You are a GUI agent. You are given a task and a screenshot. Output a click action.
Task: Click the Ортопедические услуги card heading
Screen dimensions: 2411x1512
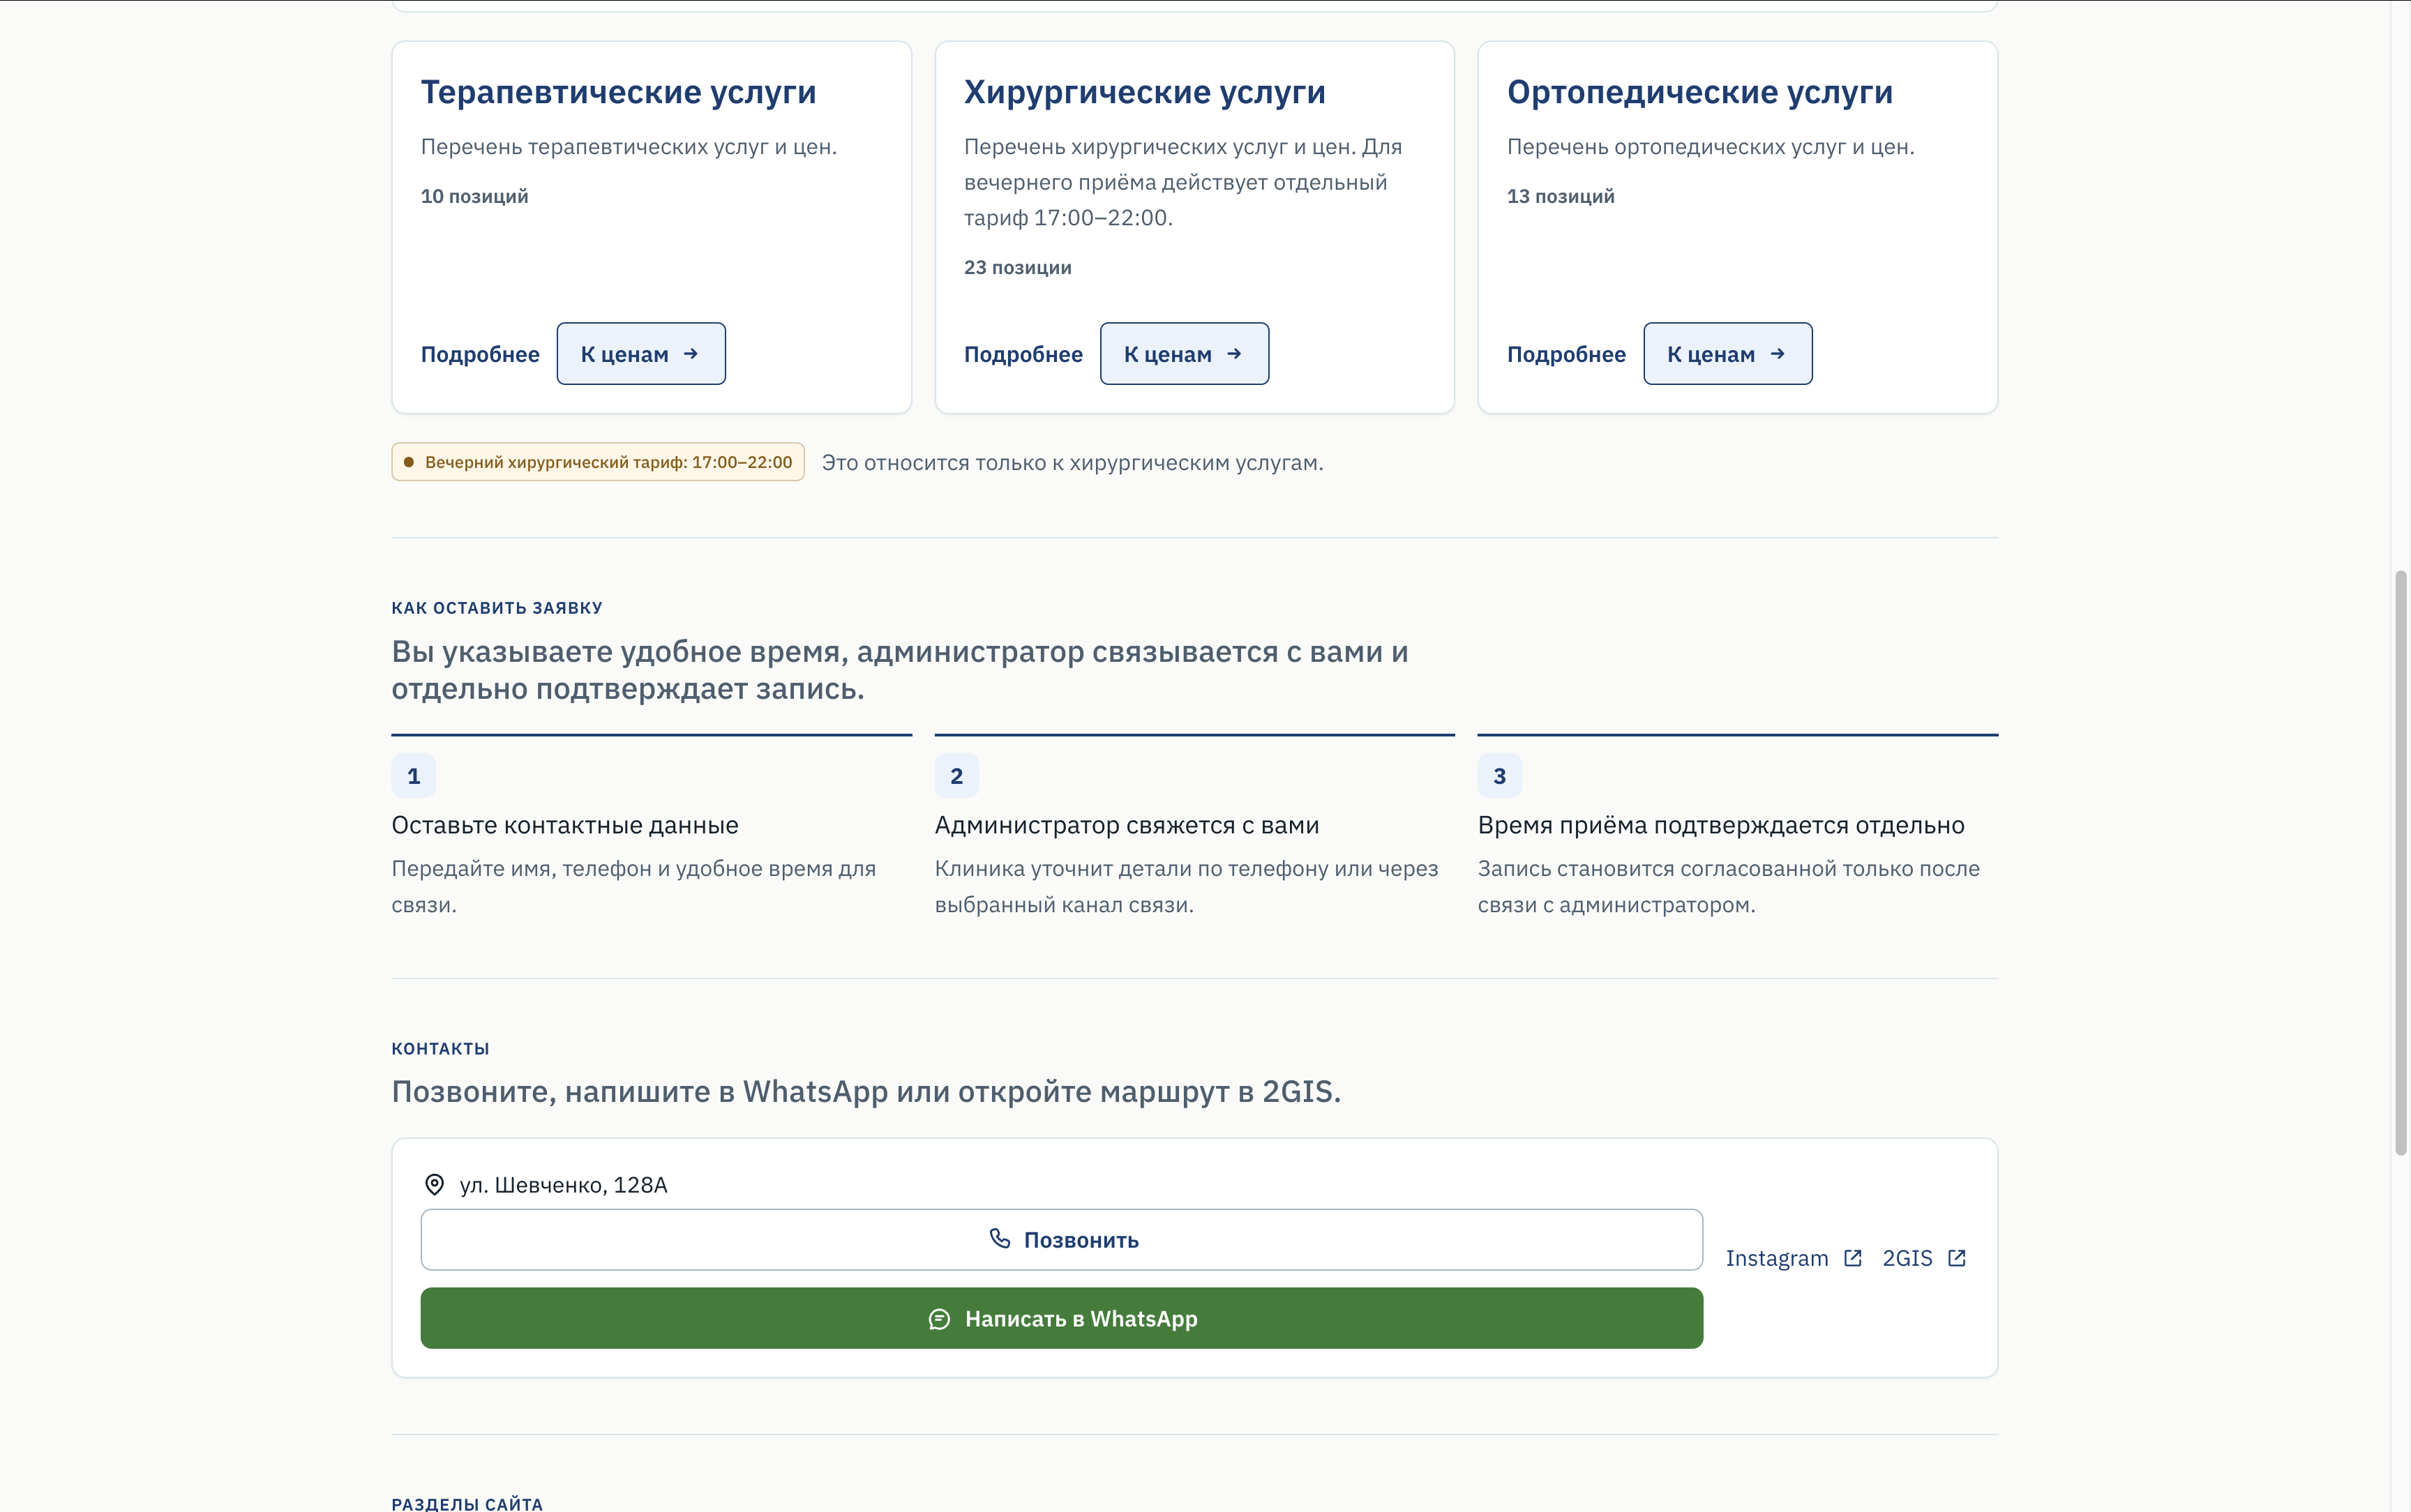(x=1700, y=92)
